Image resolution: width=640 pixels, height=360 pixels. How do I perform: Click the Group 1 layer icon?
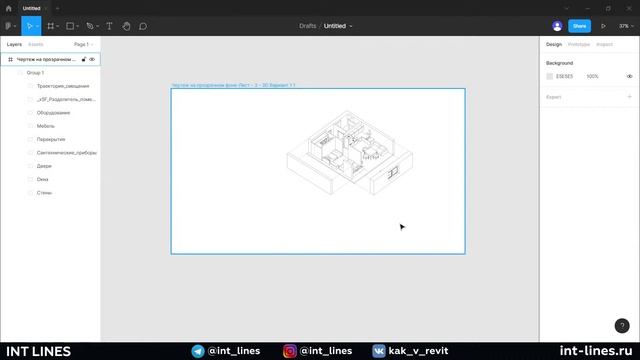click(x=20, y=73)
